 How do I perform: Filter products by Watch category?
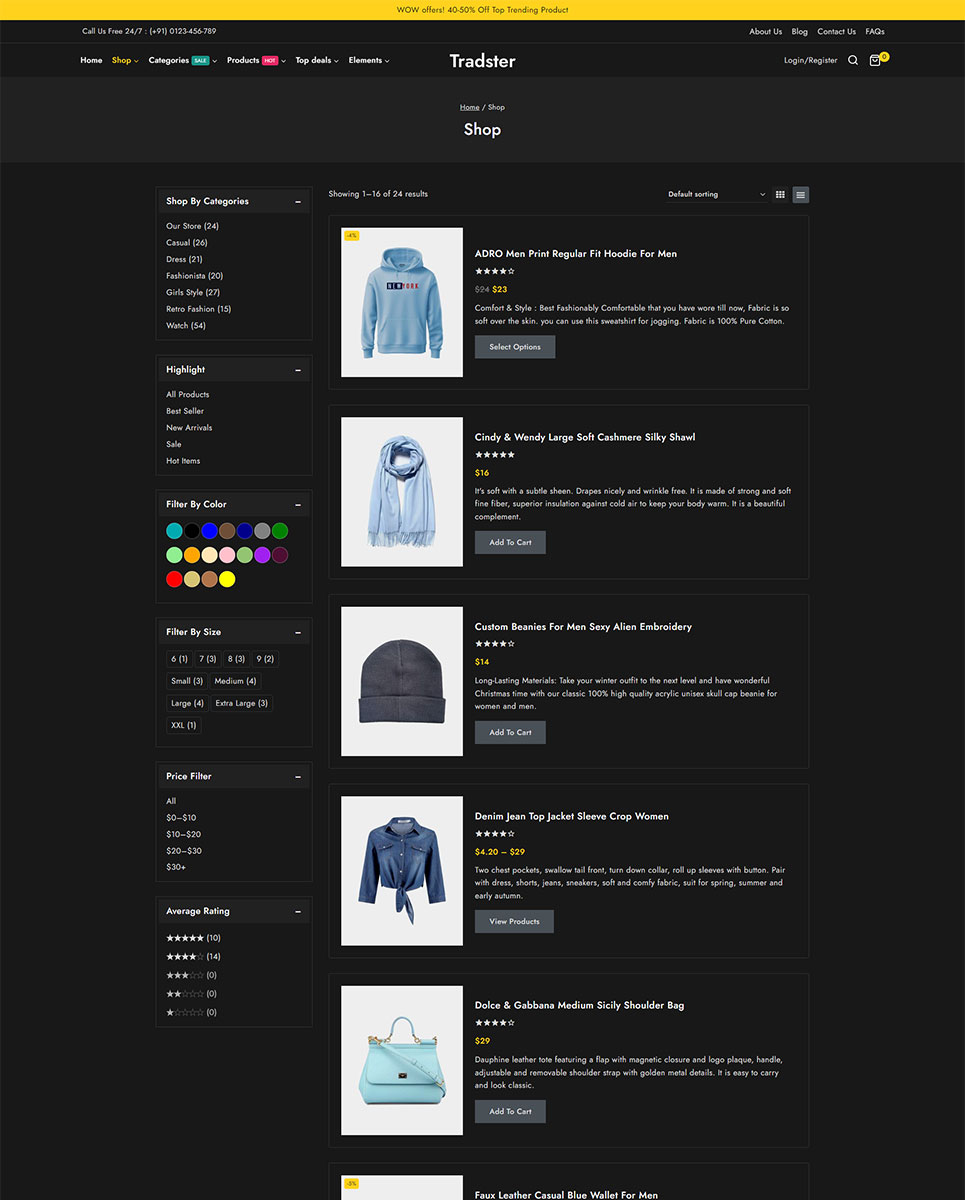[x=186, y=325]
